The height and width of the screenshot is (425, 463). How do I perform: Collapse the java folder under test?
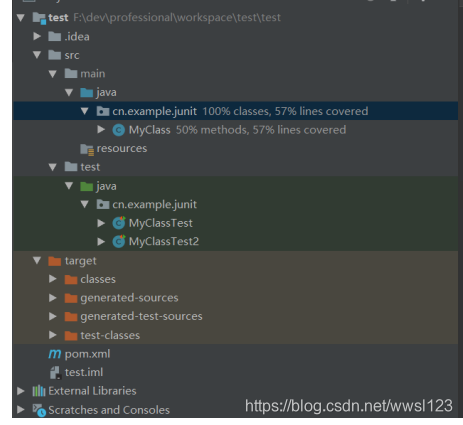click(69, 186)
